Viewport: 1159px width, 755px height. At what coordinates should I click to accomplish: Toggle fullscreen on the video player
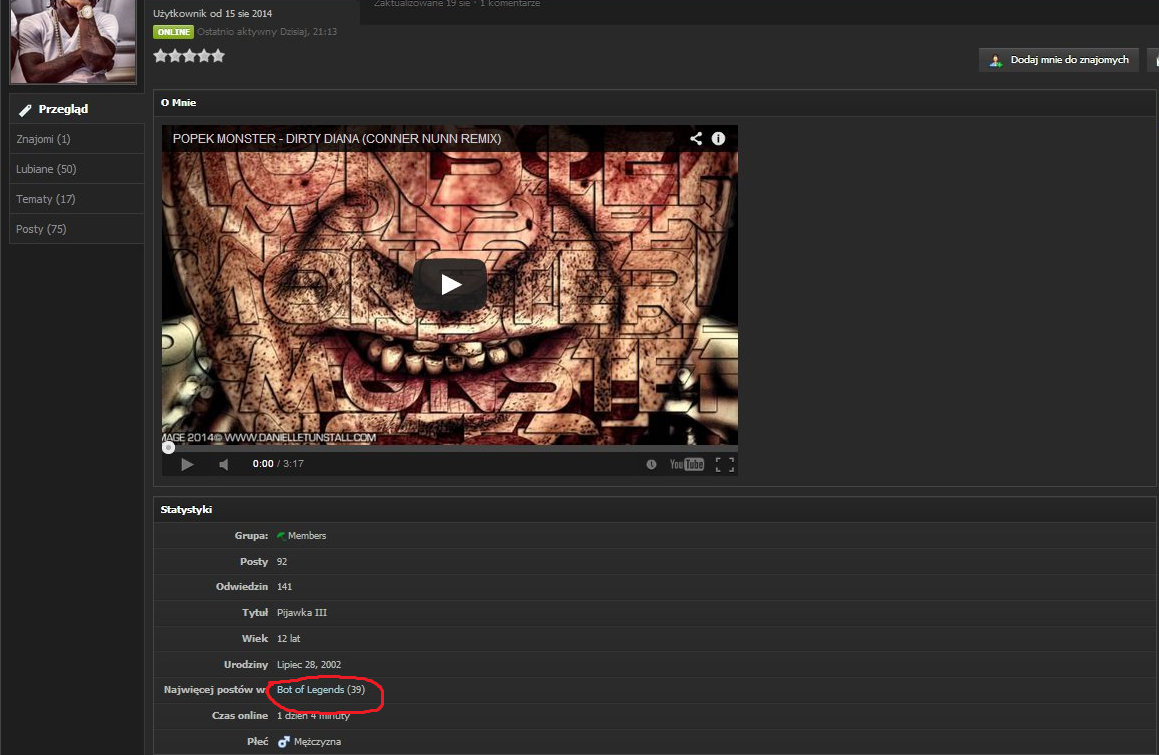click(724, 464)
